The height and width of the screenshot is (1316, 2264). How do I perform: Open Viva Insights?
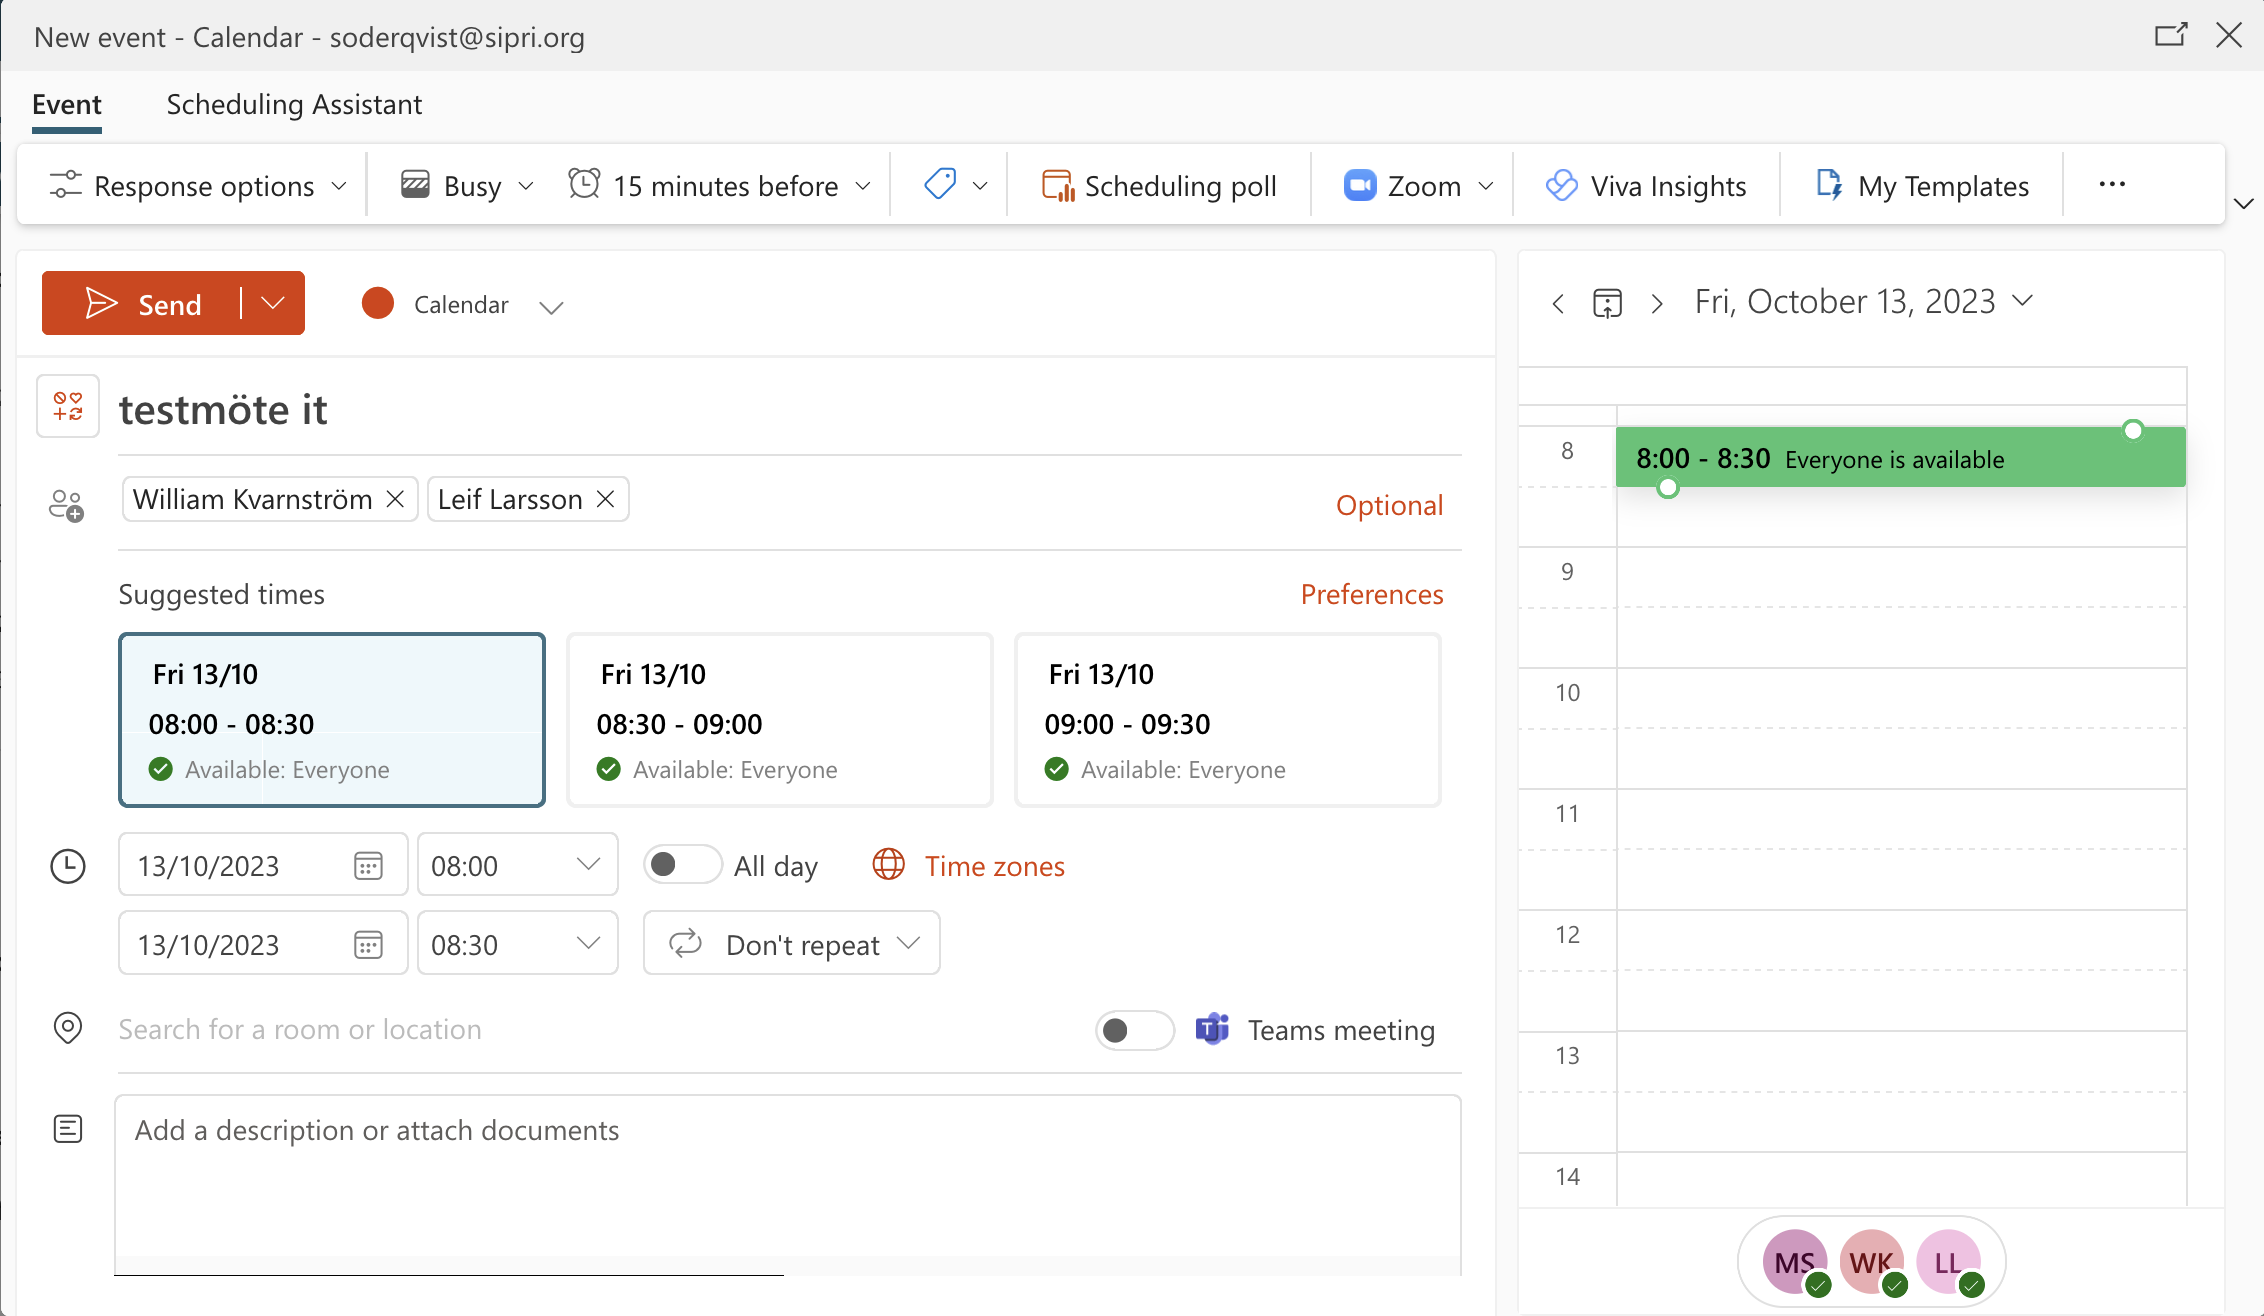point(1646,186)
